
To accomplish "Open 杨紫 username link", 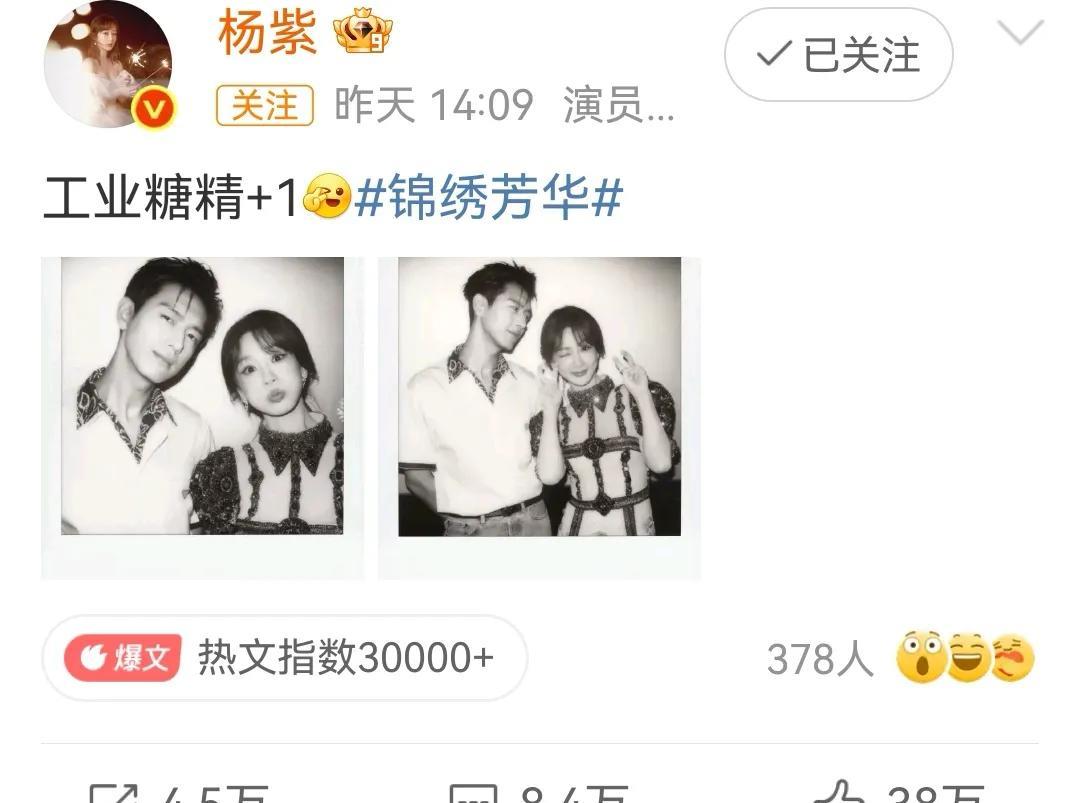I will 267,32.
